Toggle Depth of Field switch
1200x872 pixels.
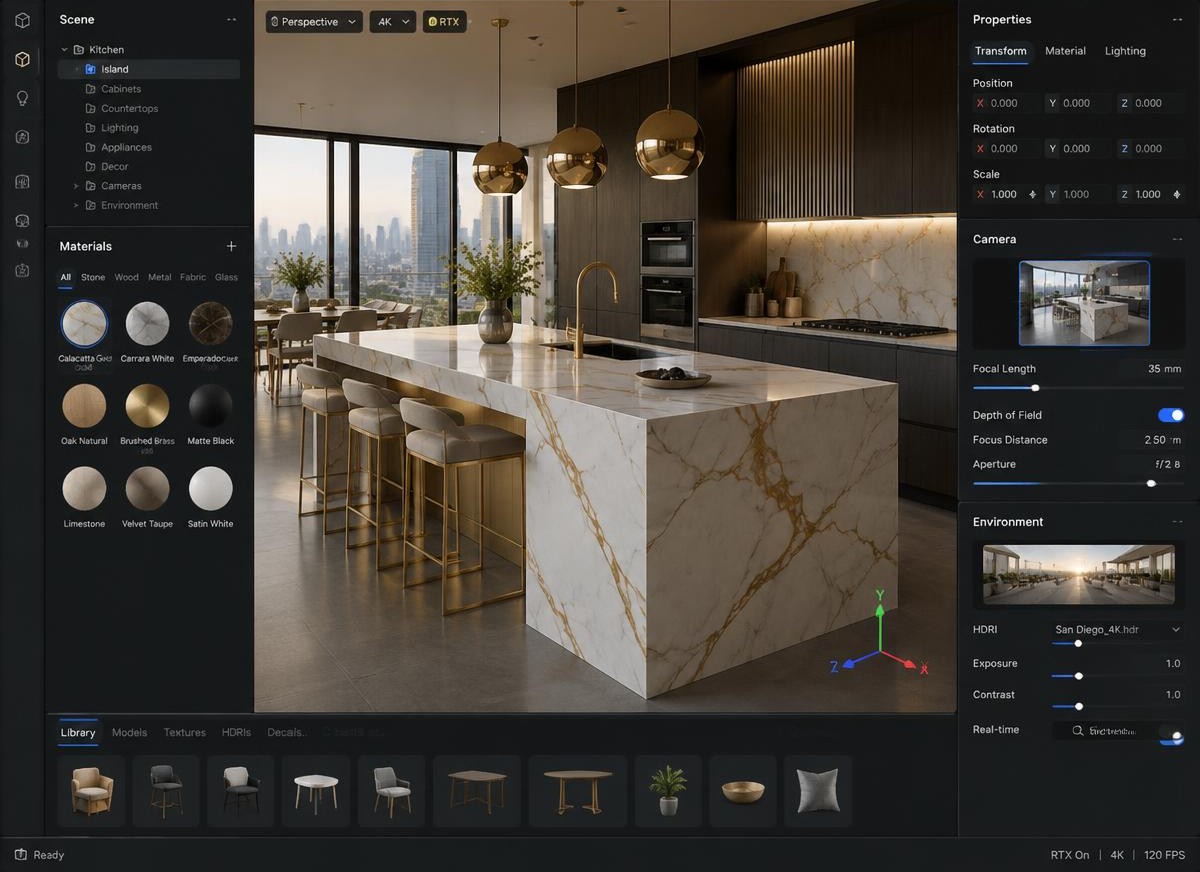point(1171,415)
